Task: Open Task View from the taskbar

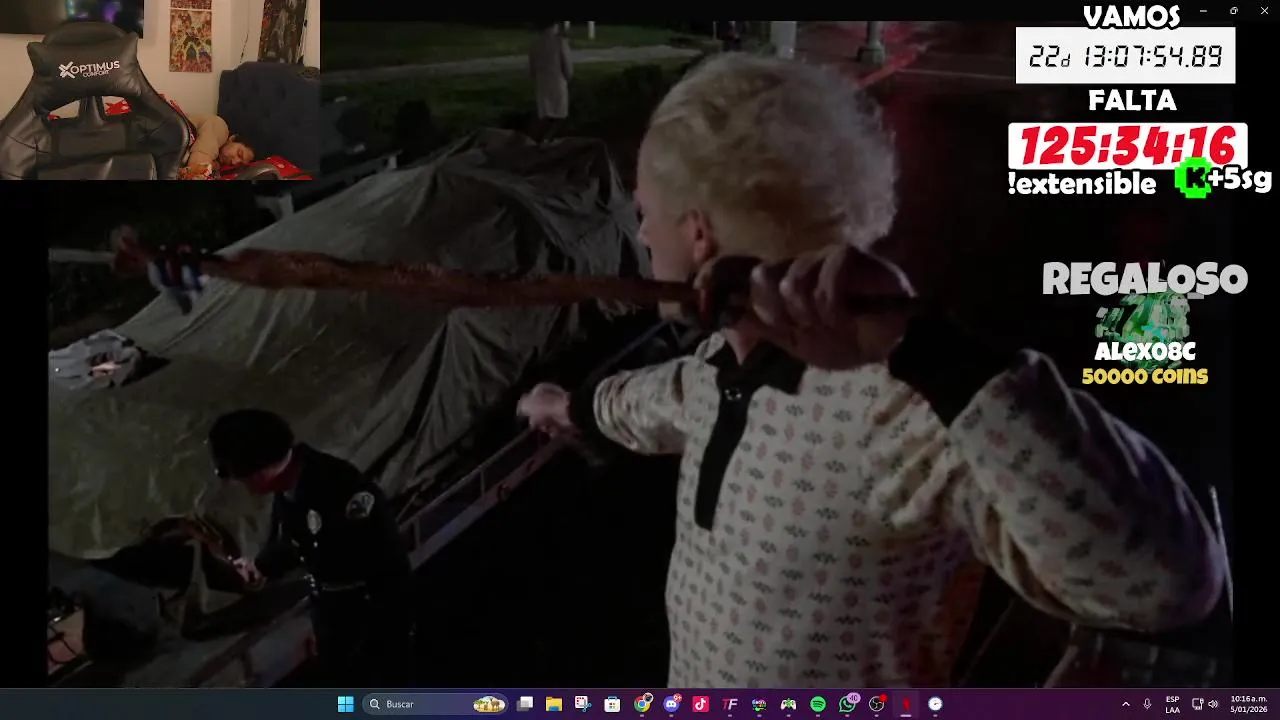Action: click(525, 704)
